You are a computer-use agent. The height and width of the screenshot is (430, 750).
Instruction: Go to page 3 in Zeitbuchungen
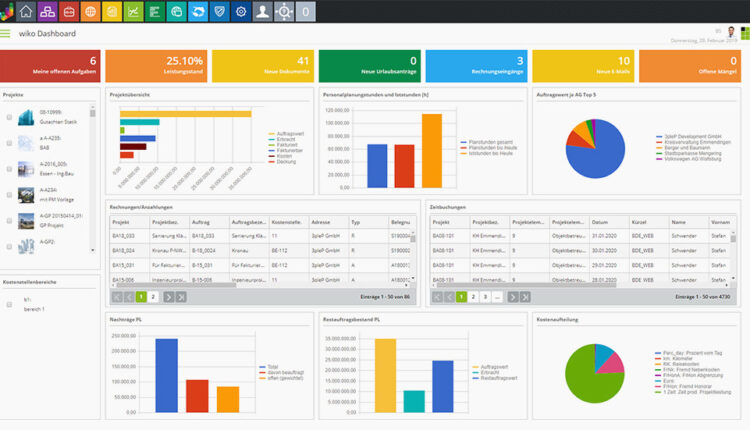pyautogui.click(x=484, y=297)
